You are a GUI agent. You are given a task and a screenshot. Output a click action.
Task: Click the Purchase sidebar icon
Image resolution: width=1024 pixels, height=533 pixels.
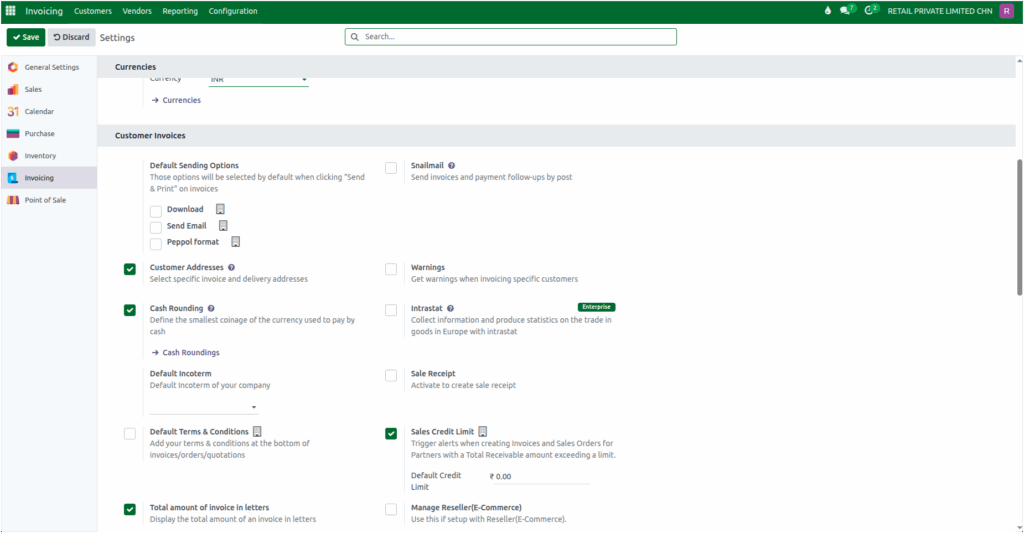13,134
